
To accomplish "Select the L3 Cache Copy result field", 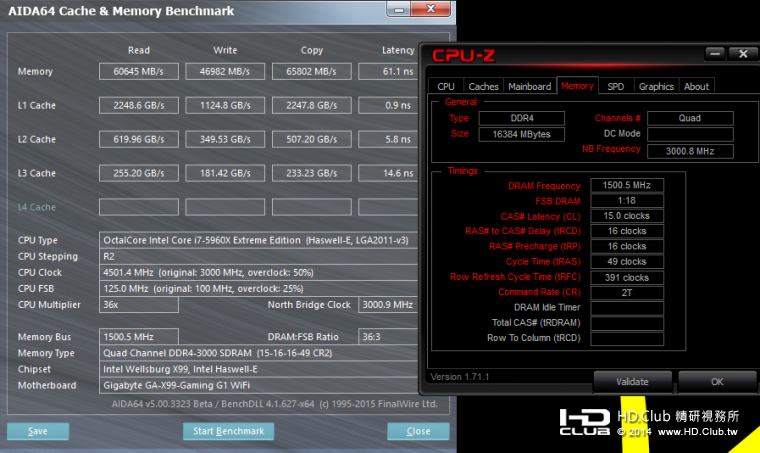I will click(x=312, y=173).
